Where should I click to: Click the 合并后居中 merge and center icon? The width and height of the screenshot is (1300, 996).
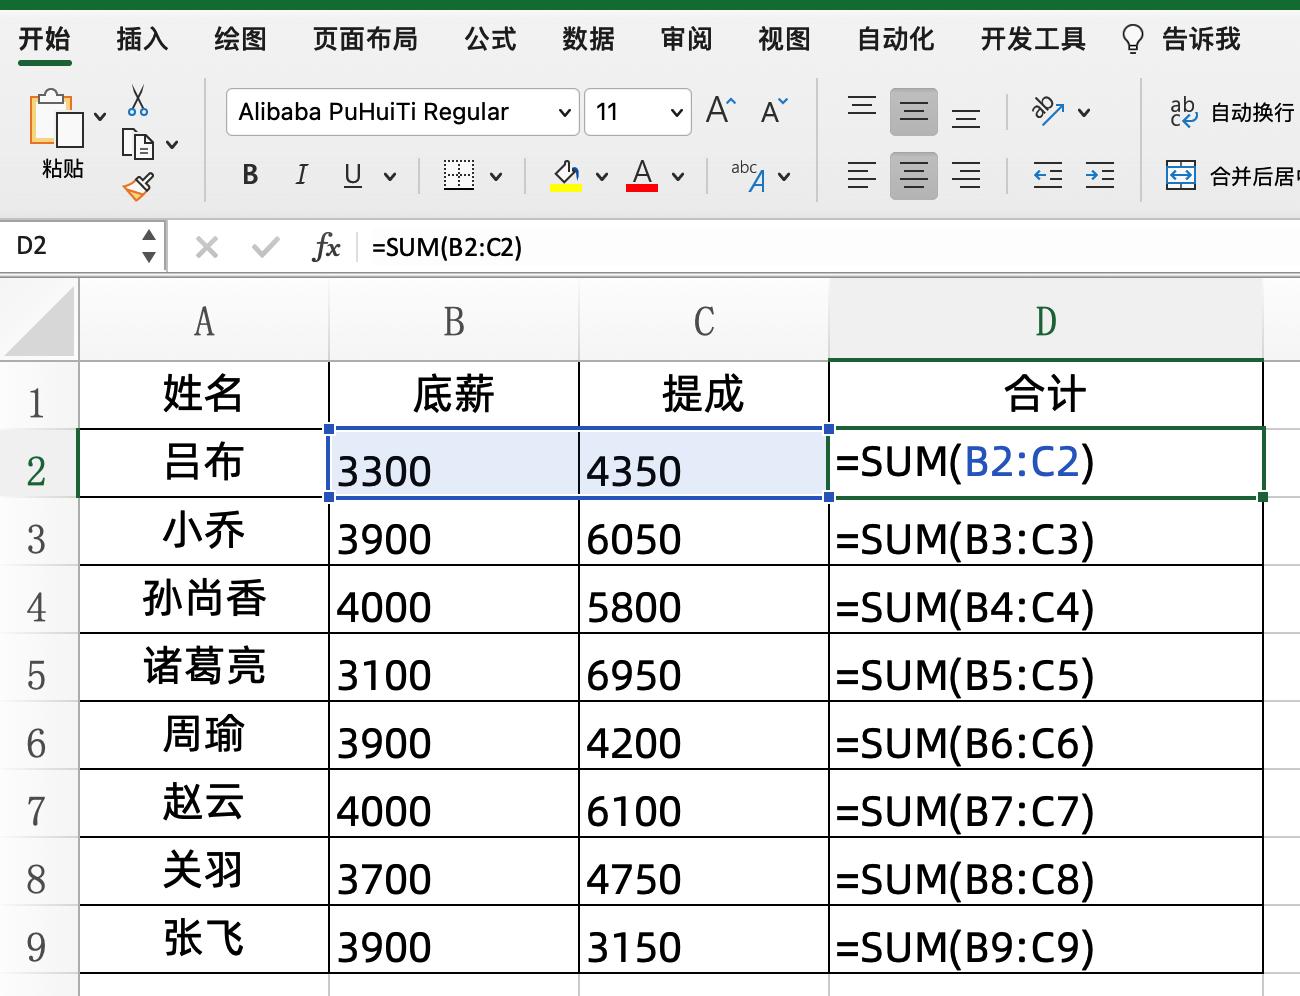[1181, 176]
